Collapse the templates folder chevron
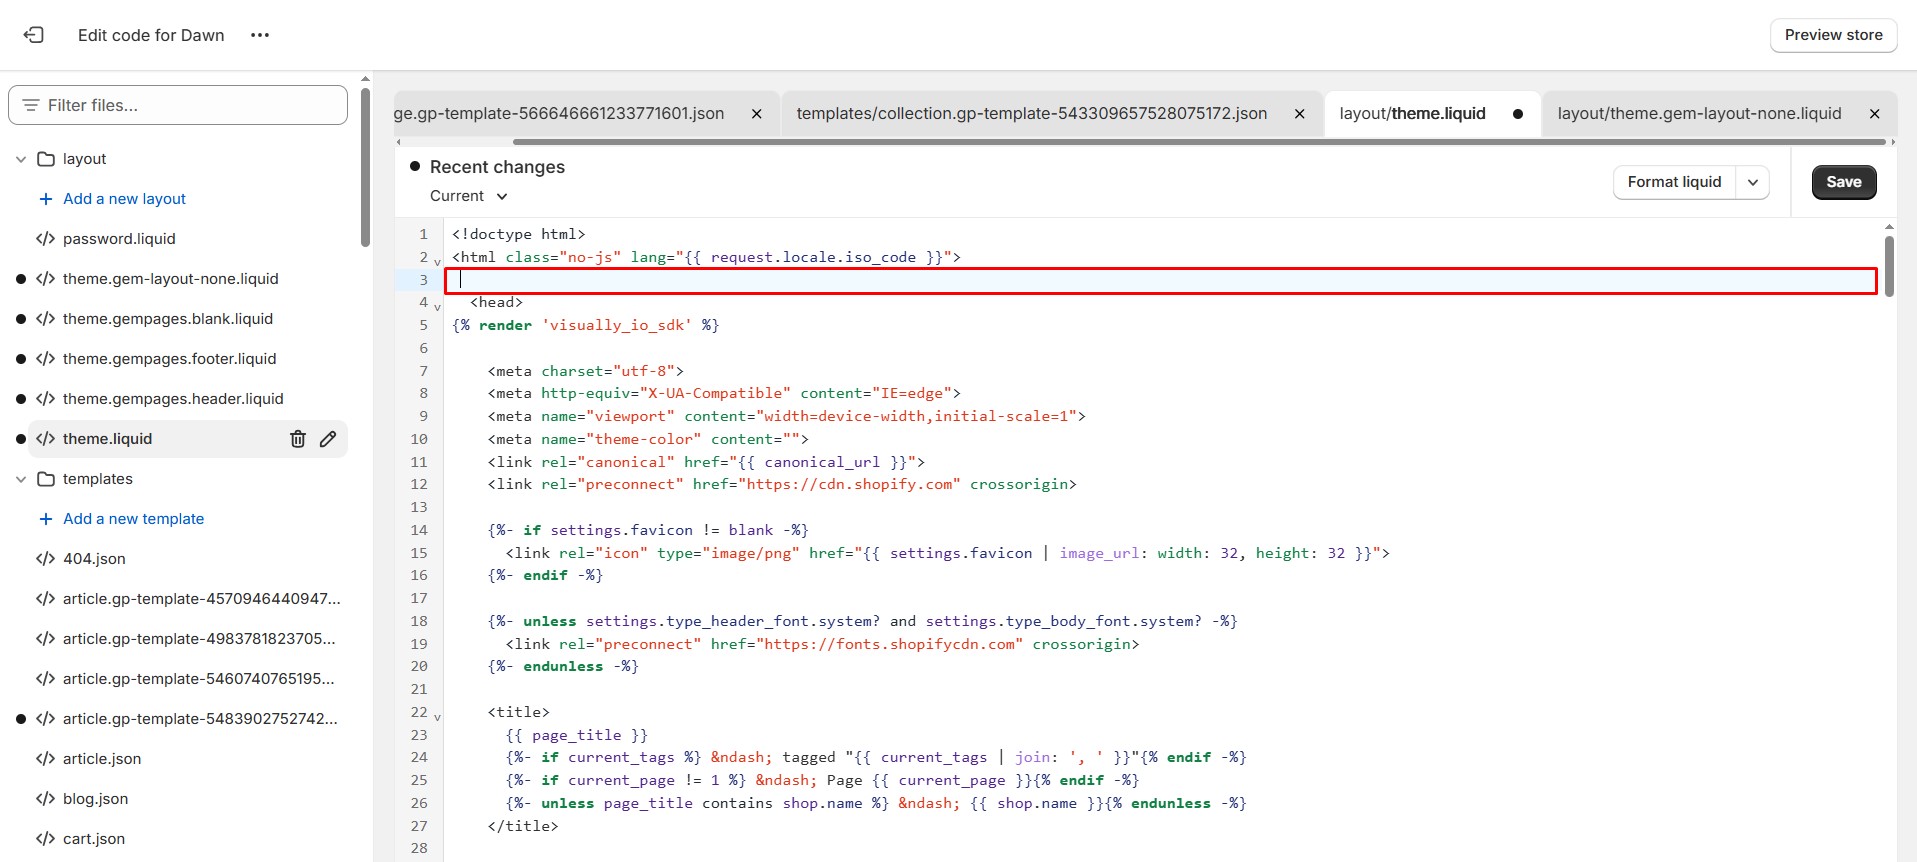 tap(21, 479)
